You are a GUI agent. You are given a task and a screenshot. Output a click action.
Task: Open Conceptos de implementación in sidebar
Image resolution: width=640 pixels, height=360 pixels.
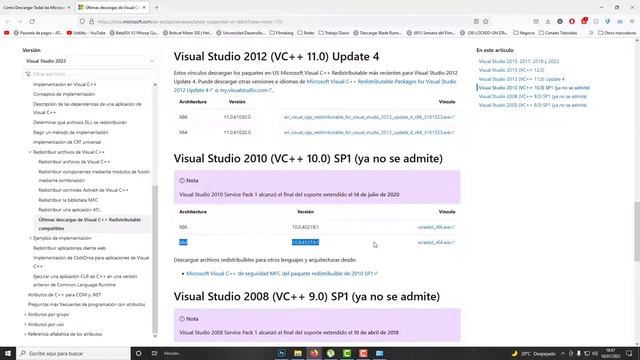coord(64,94)
